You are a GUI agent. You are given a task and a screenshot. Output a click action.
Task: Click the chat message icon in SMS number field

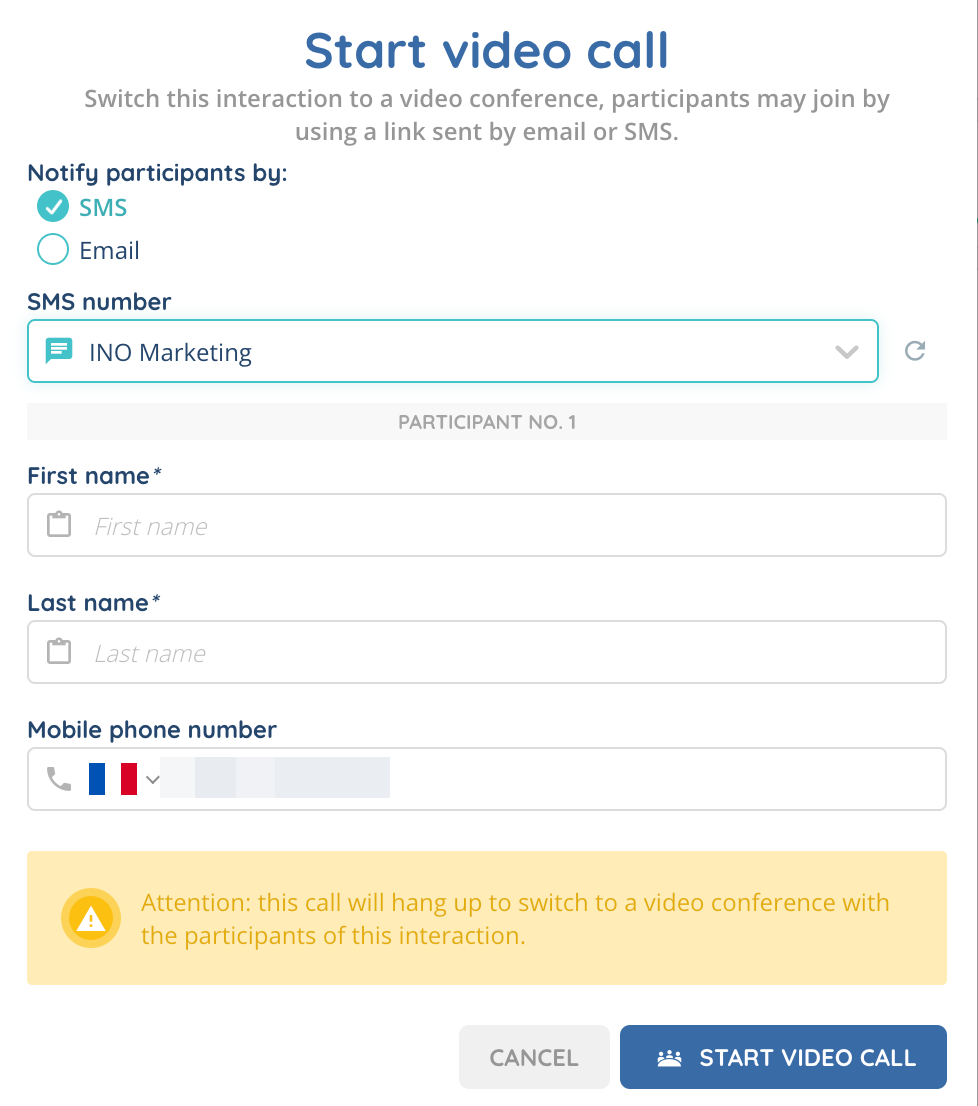point(60,351)
